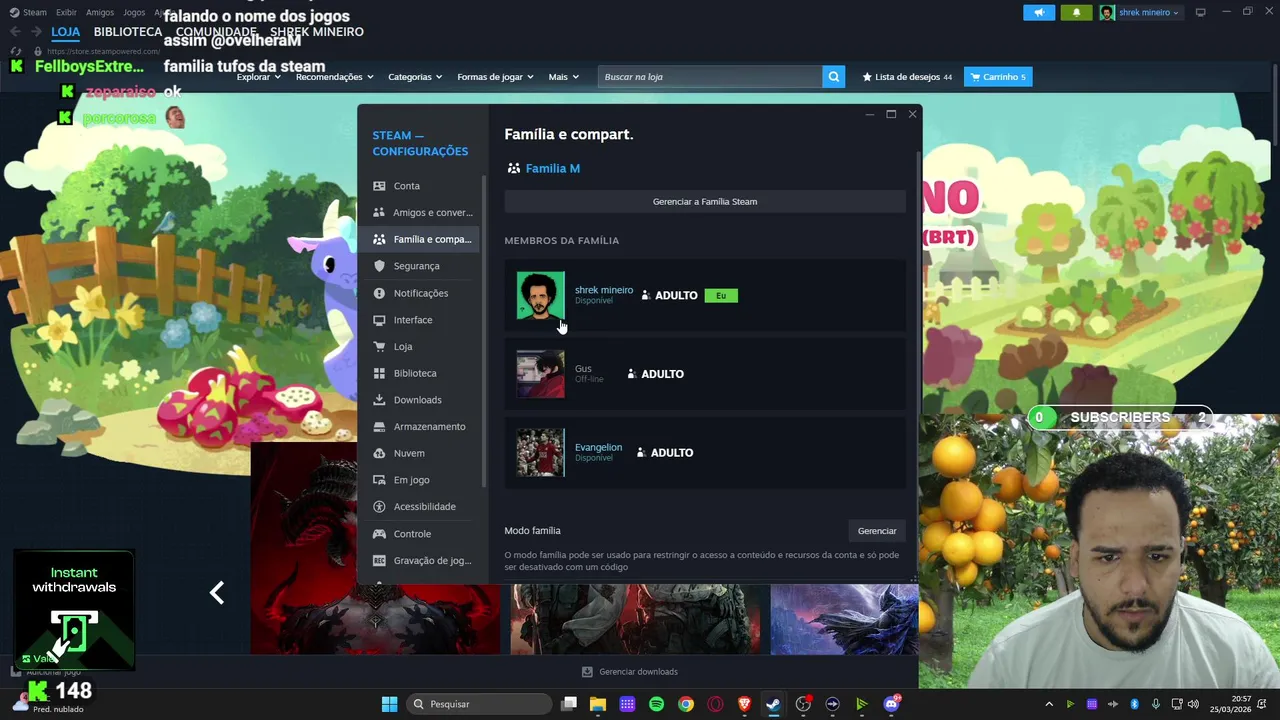Select Controle gamepad settings
Viewport: 1280px width, 720px height.
point(420,534)
